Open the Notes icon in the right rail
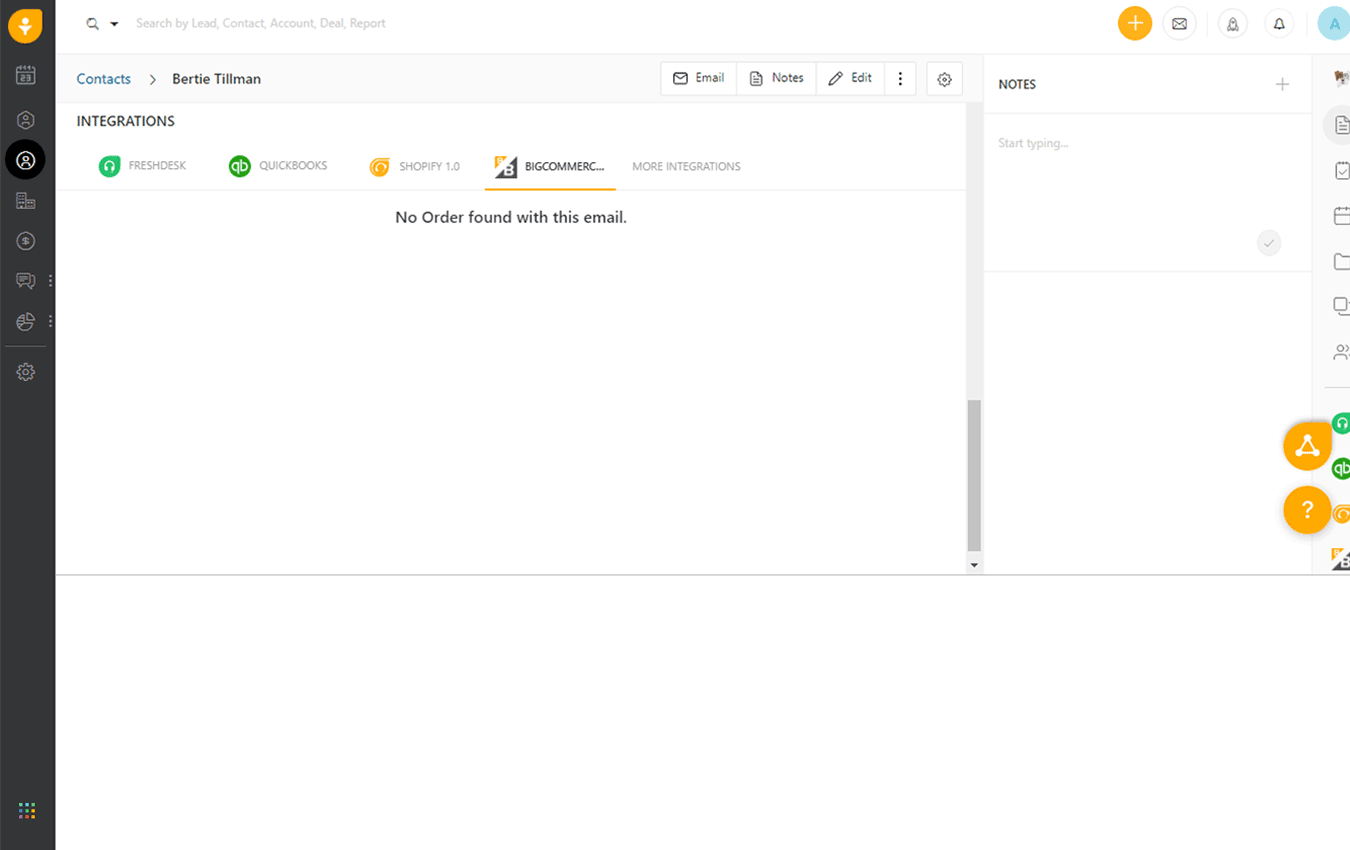 [1340, 124]
